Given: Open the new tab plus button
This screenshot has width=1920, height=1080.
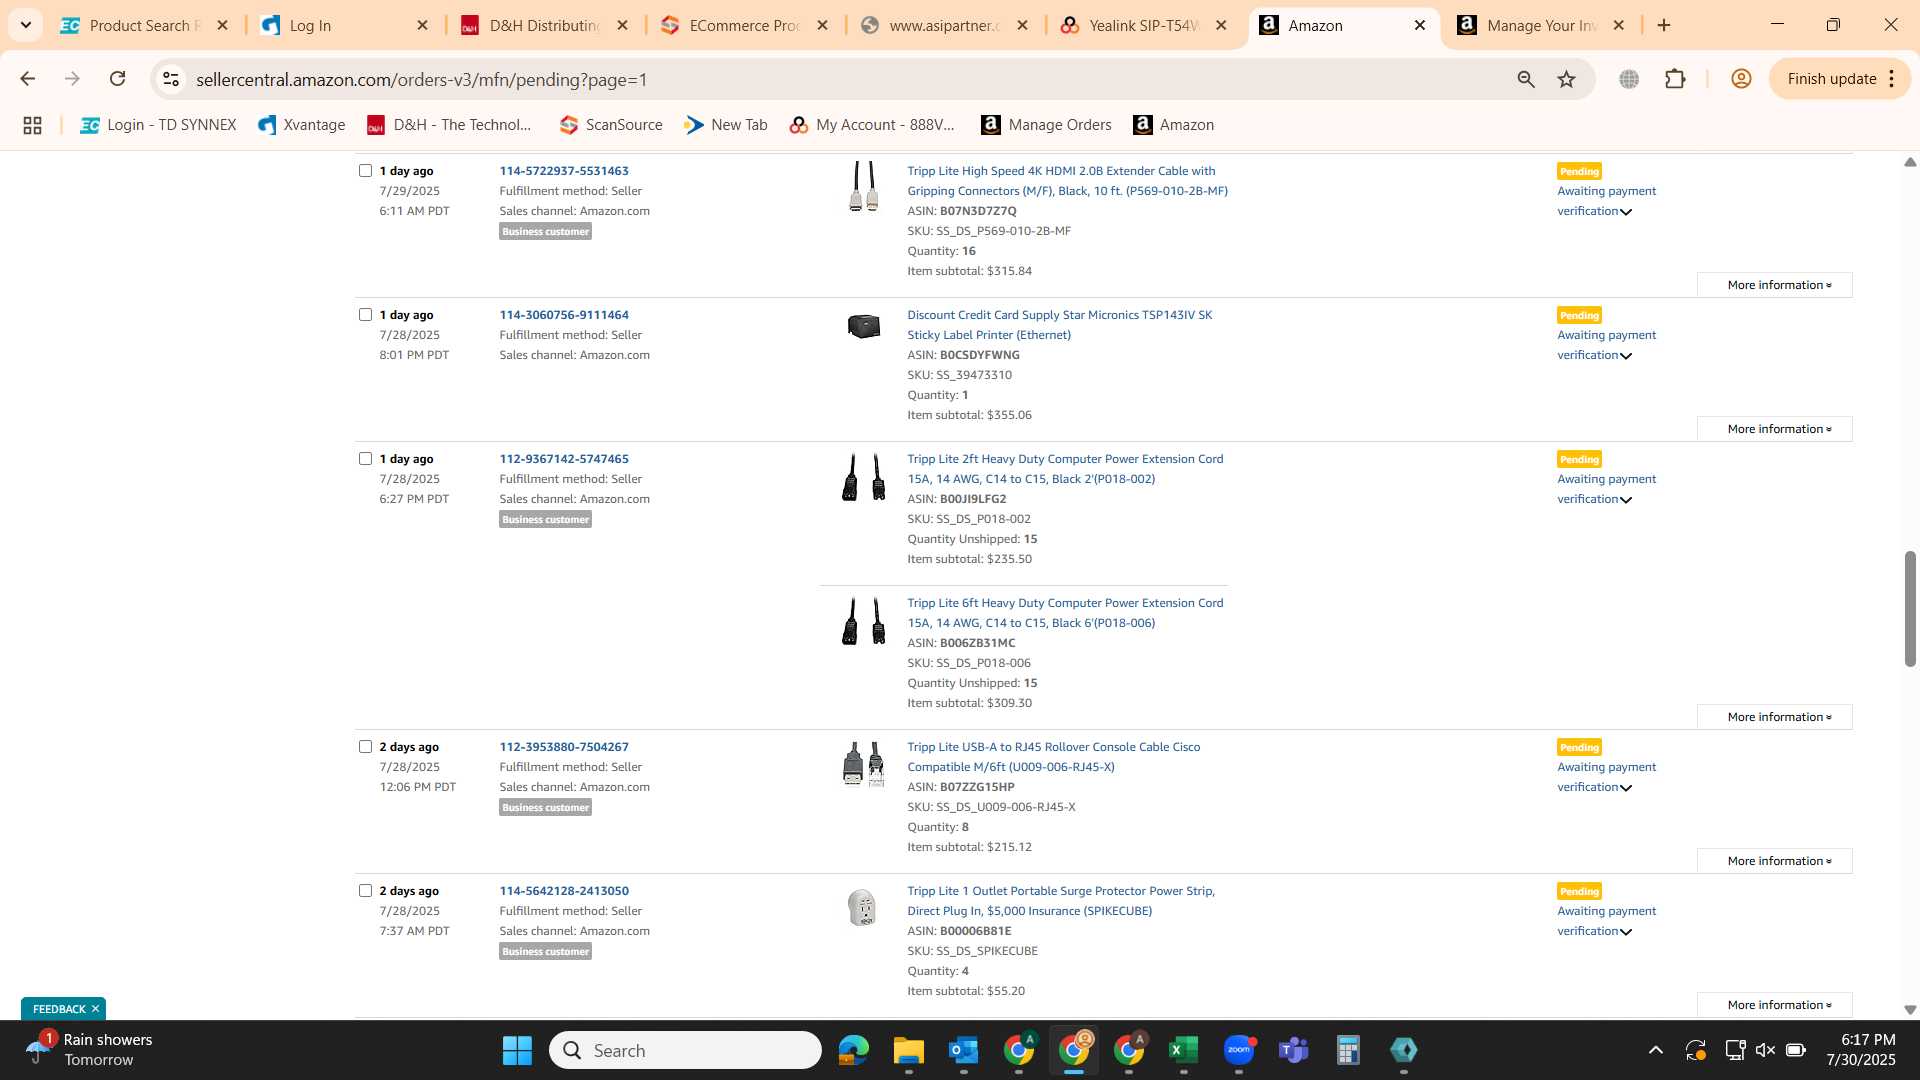Looking at the screenshot, I should coord(1664,25).
